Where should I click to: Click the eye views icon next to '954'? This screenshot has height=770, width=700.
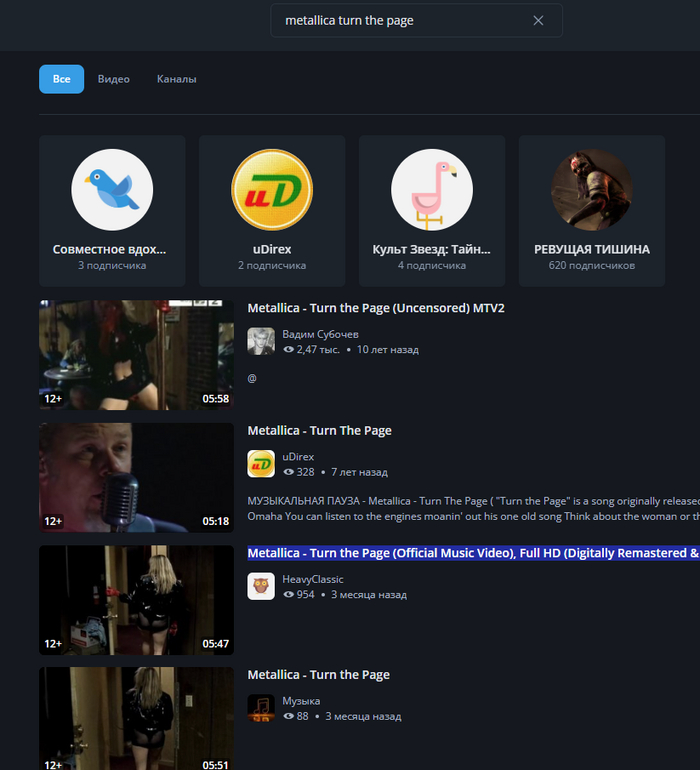click(289, 595)
